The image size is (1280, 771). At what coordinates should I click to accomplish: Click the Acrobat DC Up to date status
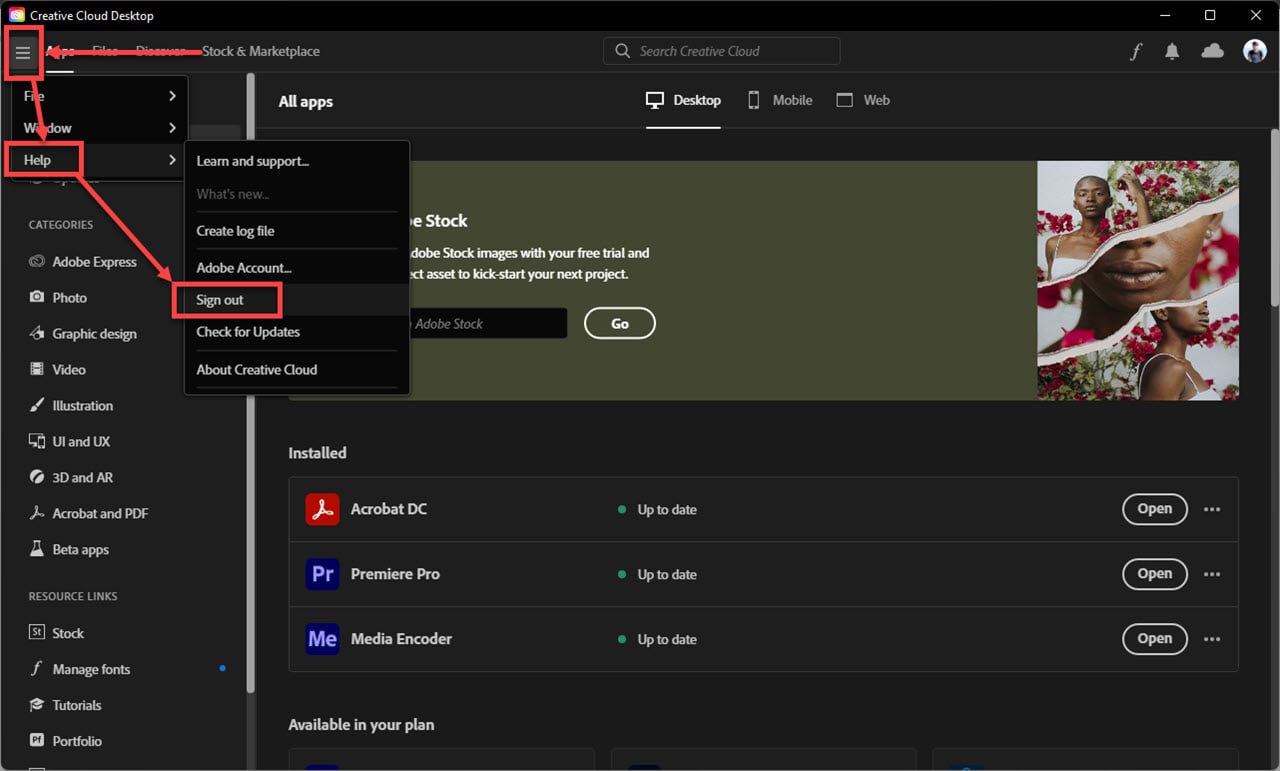[x=658, y=510]
